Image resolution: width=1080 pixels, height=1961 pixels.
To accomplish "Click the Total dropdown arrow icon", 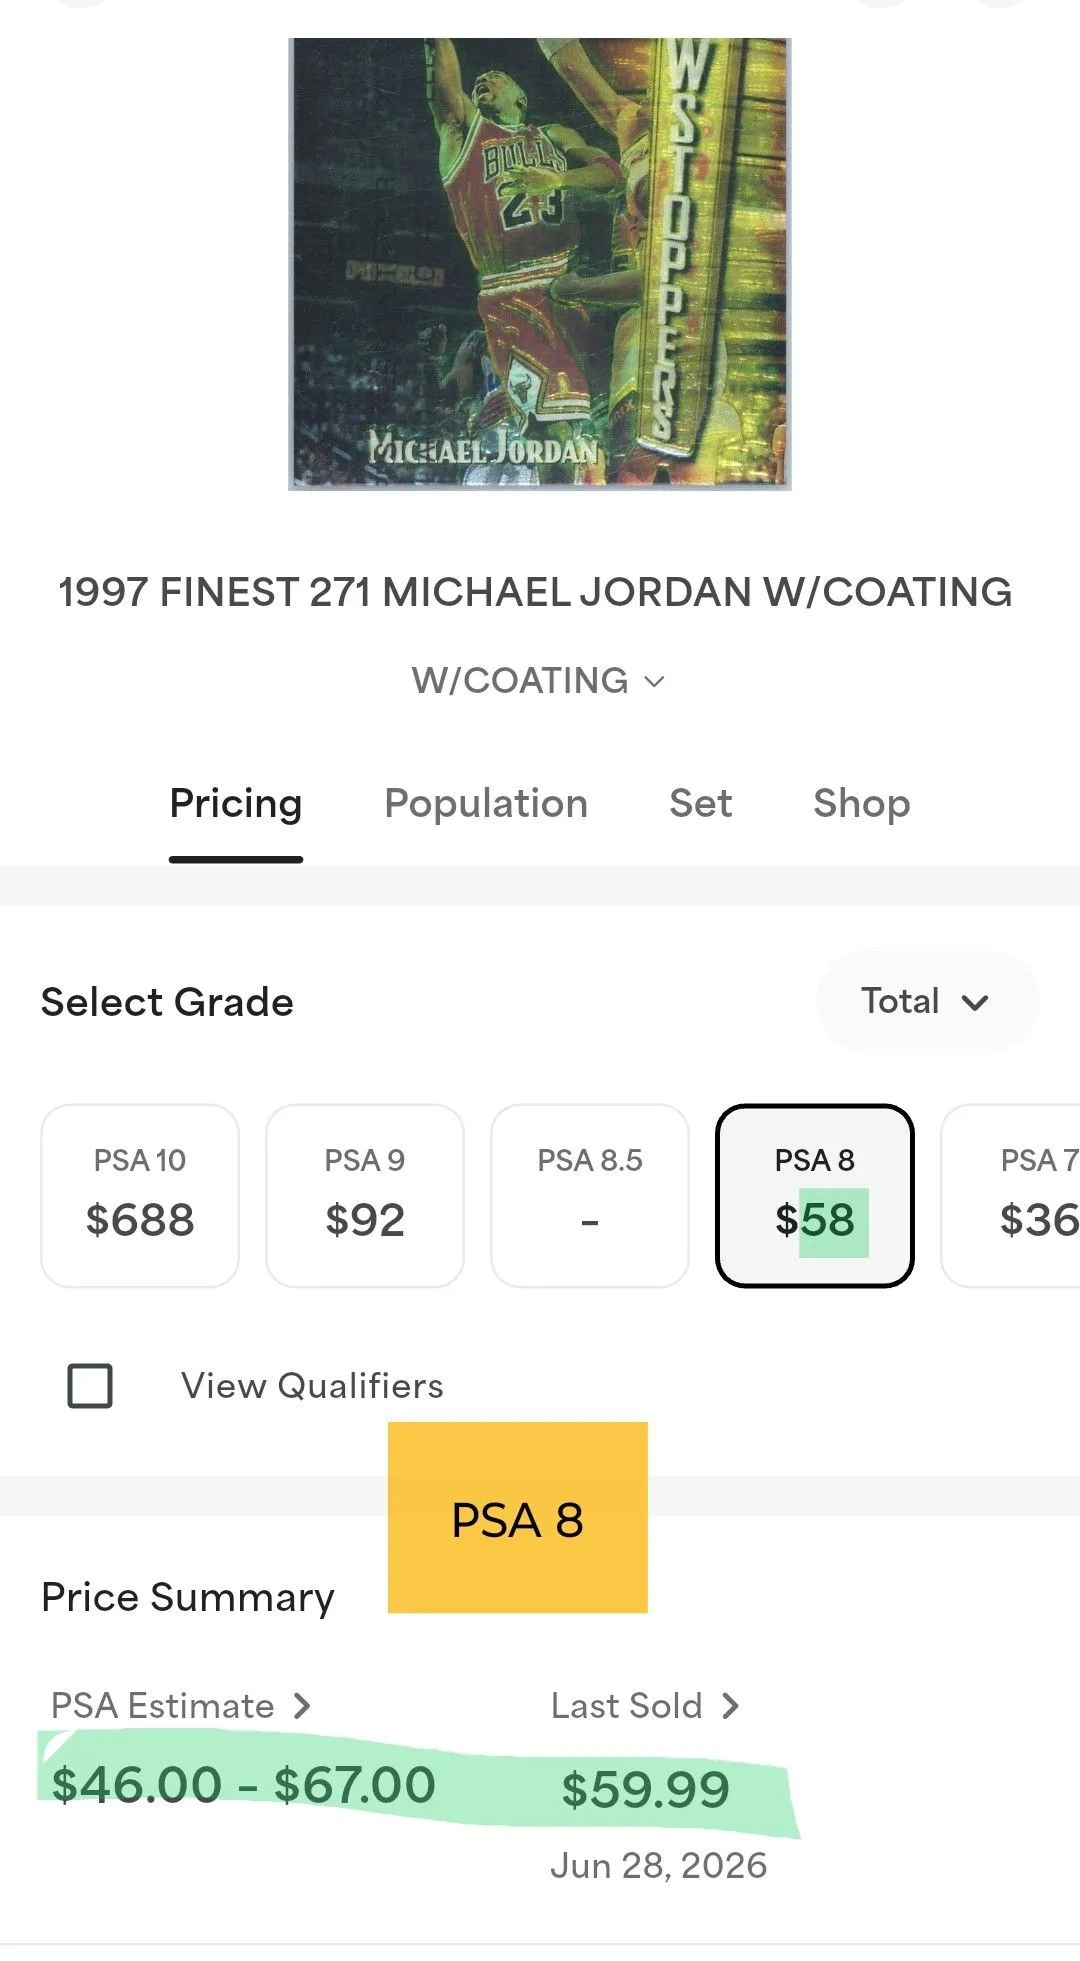I will tap(974, 1002).
